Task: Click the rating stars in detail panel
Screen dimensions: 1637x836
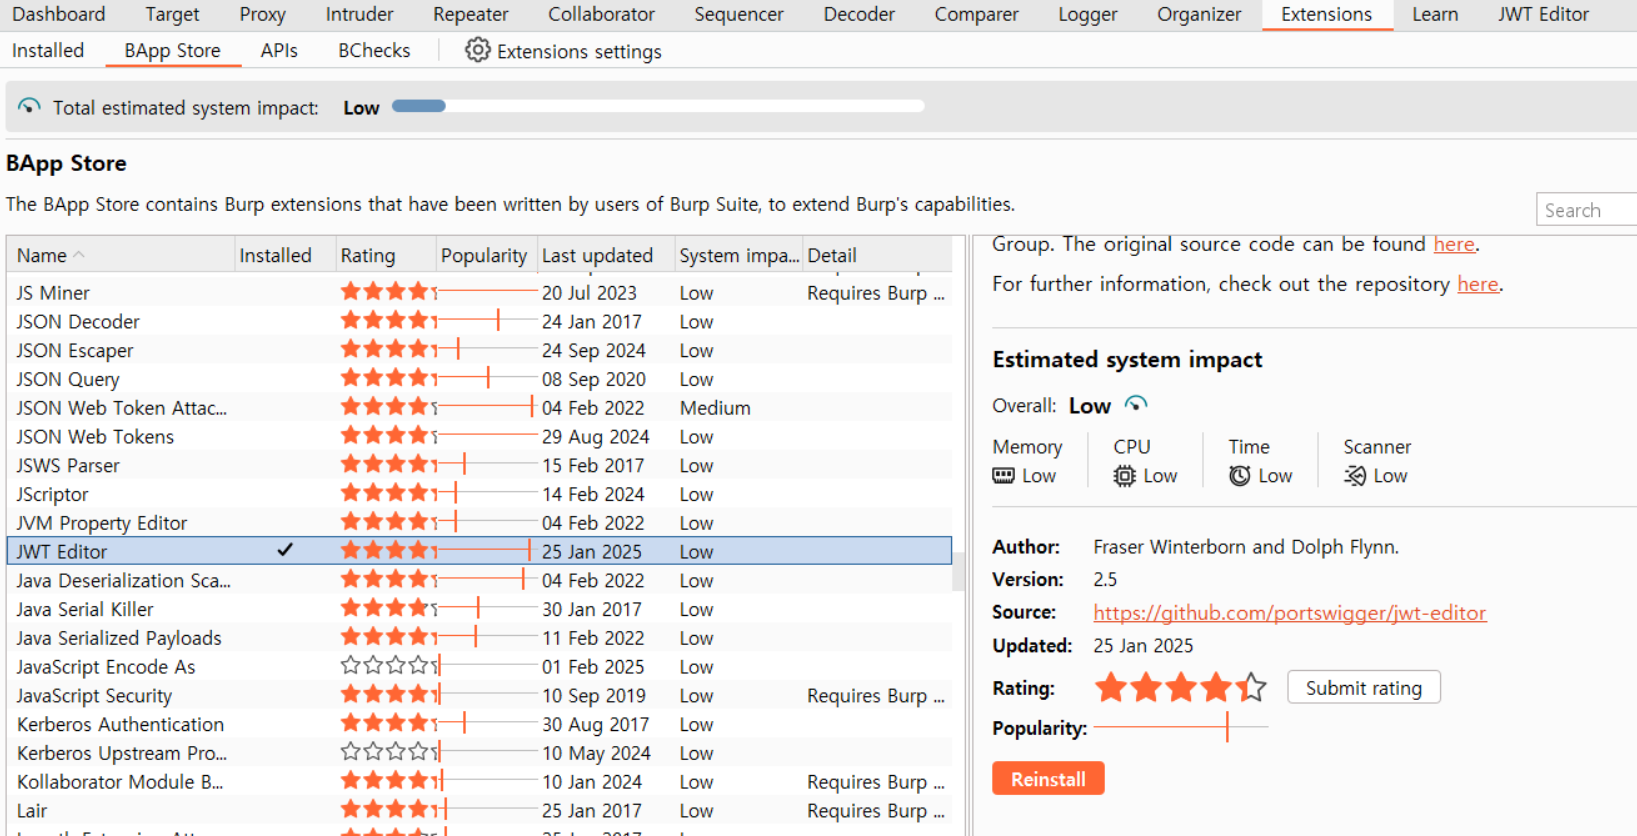Action: point(1180,688)
